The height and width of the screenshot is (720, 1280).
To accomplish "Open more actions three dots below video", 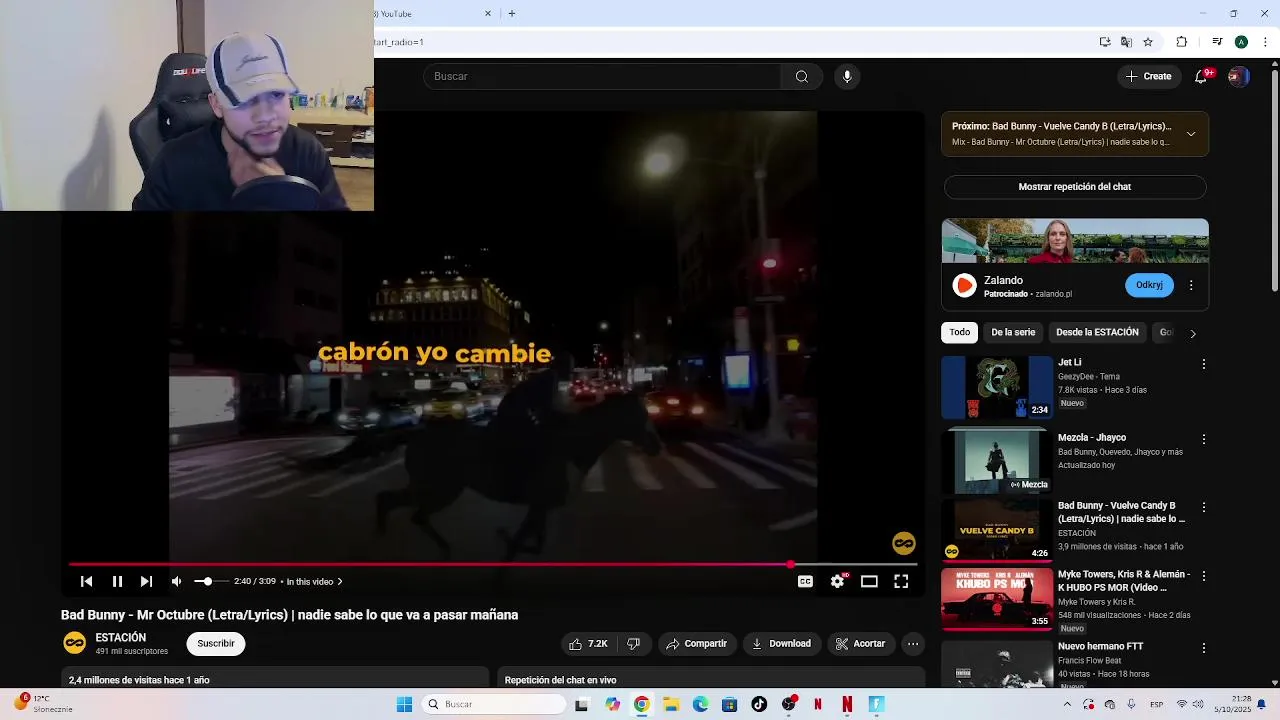I will [x=913, y=644].
